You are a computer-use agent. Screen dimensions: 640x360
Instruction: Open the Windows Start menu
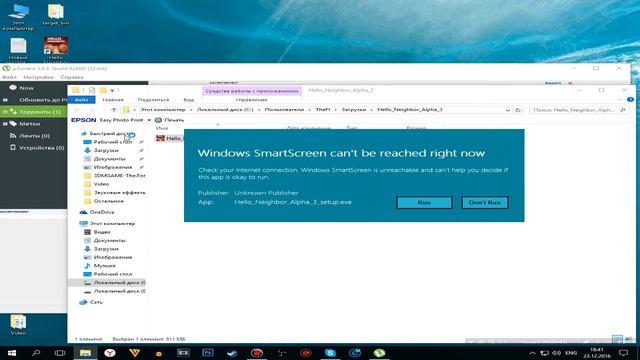(11, 353)
